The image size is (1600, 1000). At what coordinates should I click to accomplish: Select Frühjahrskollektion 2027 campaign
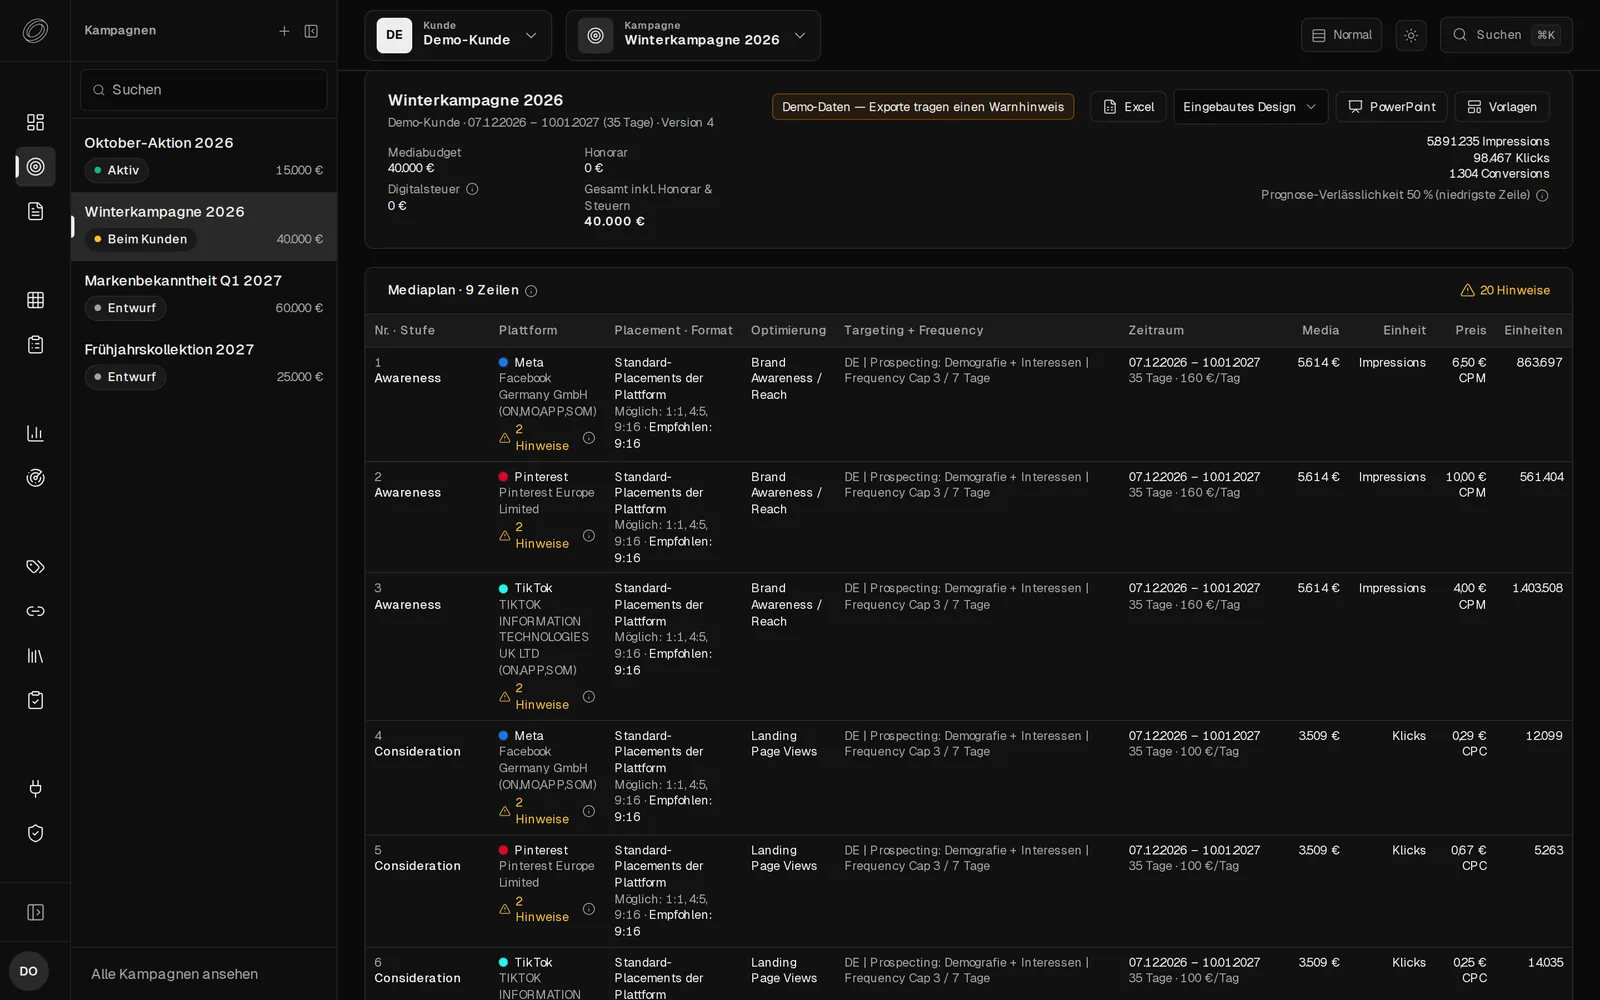[204, 364]
